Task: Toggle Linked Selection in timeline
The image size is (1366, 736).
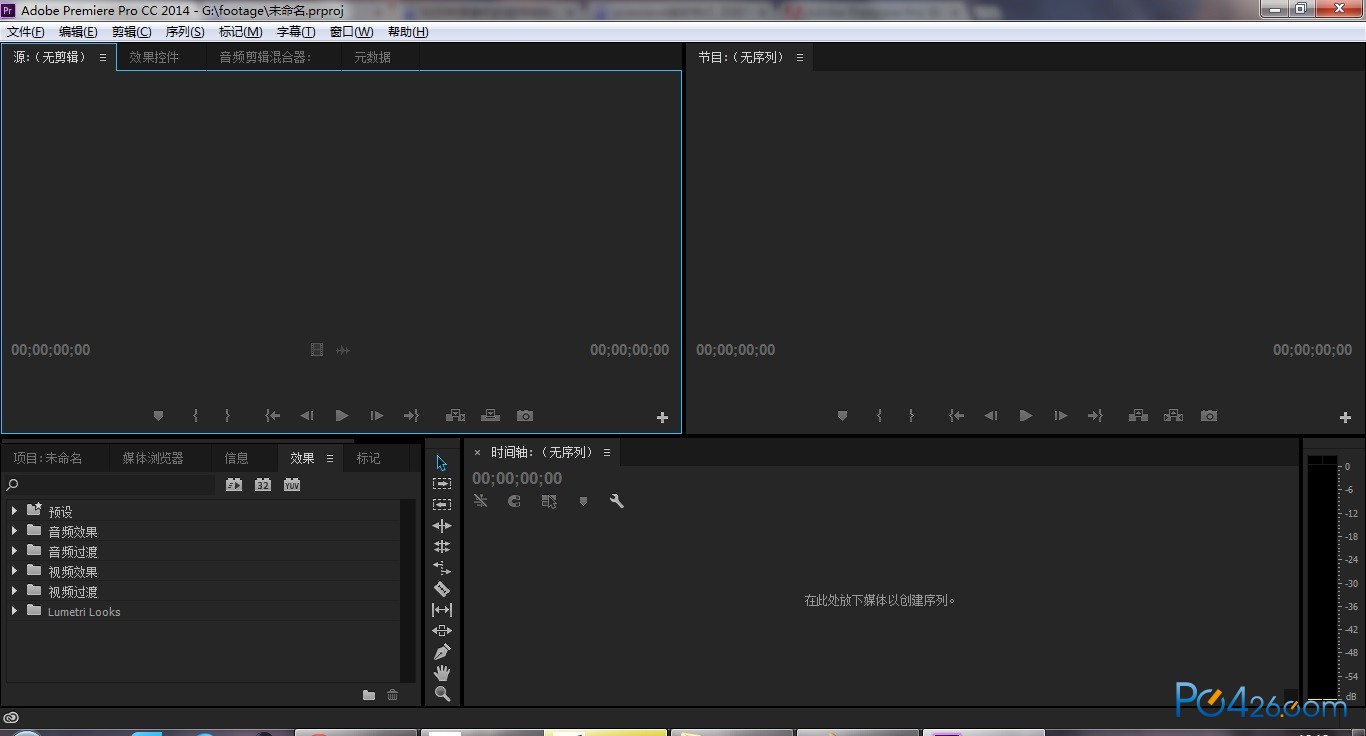Action: [x=549, y=501]
